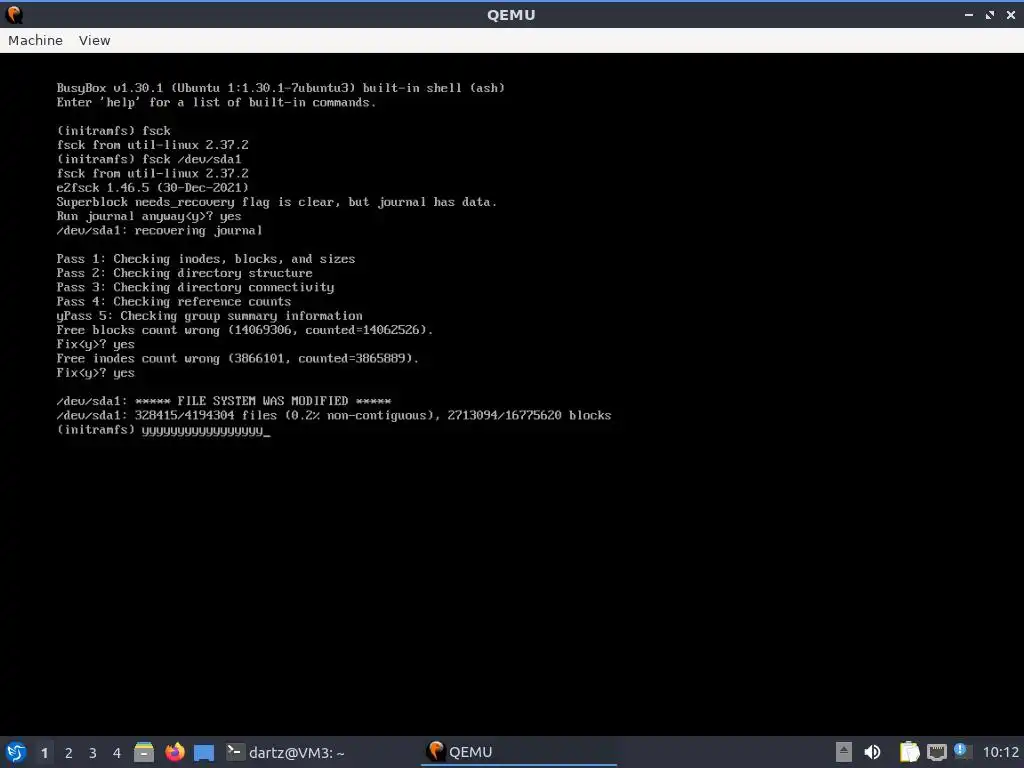Click the 'FILE SYSTEM WAS MODIFIED' line

pos(223,401)
